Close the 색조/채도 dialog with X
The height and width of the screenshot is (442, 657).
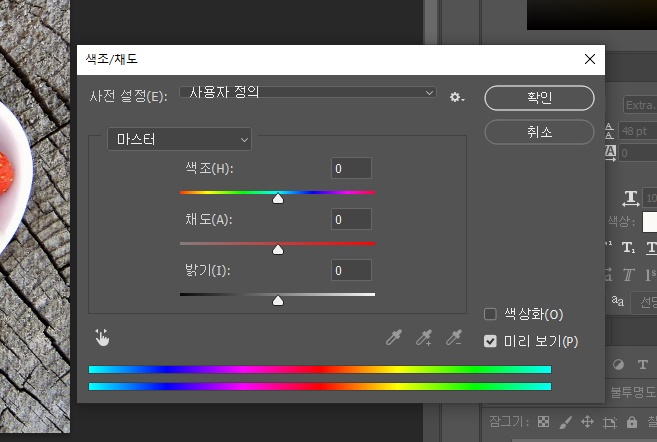[590, 59]
